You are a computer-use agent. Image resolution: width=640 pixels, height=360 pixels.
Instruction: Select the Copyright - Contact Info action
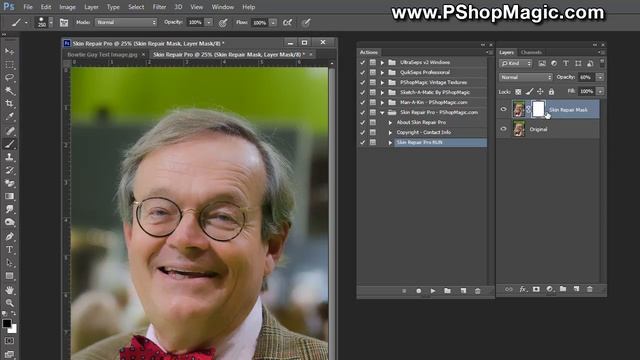(x=424, y=132)
